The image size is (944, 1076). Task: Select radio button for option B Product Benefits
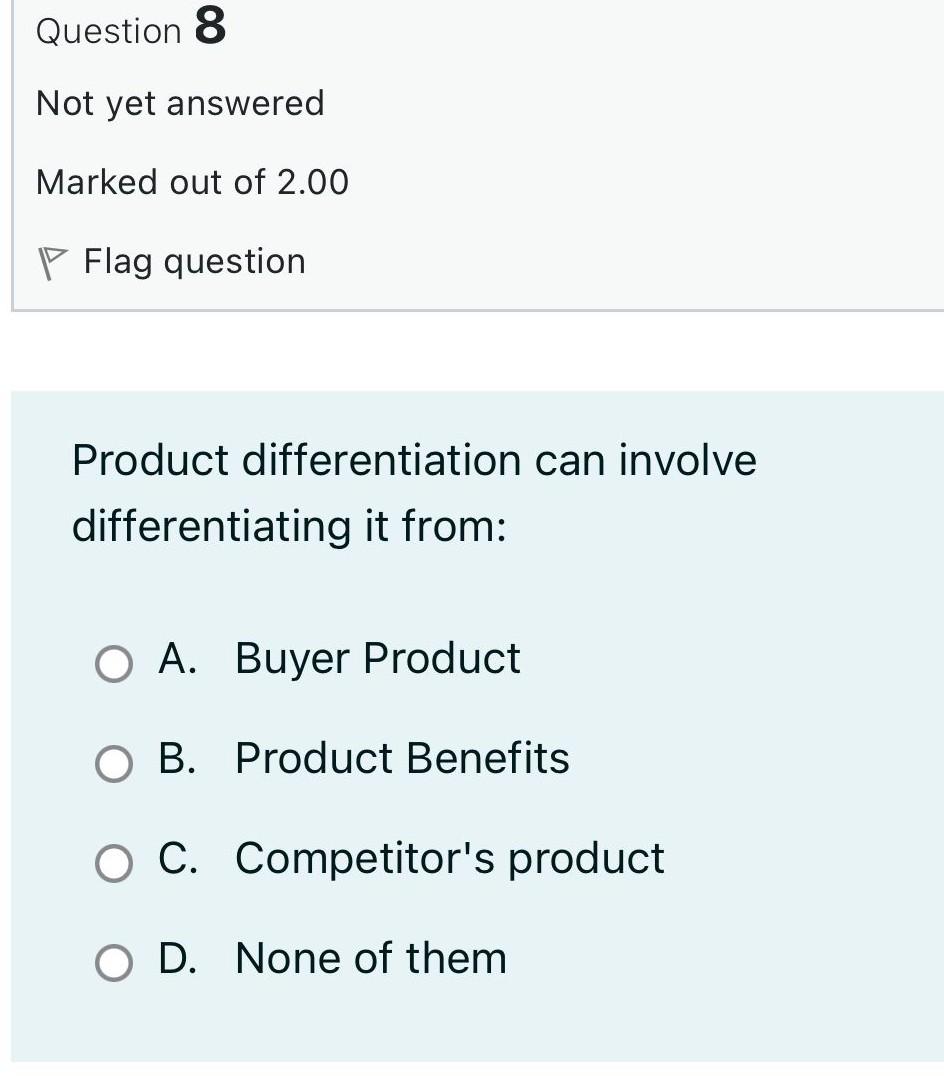[x=113, y=763]
